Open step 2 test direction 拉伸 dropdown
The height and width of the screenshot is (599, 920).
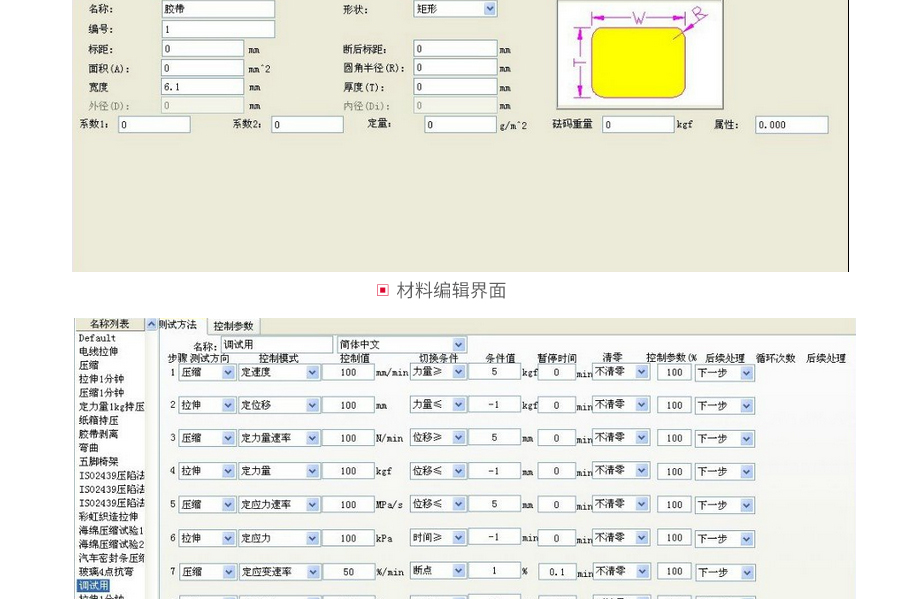tap(228, 405)
